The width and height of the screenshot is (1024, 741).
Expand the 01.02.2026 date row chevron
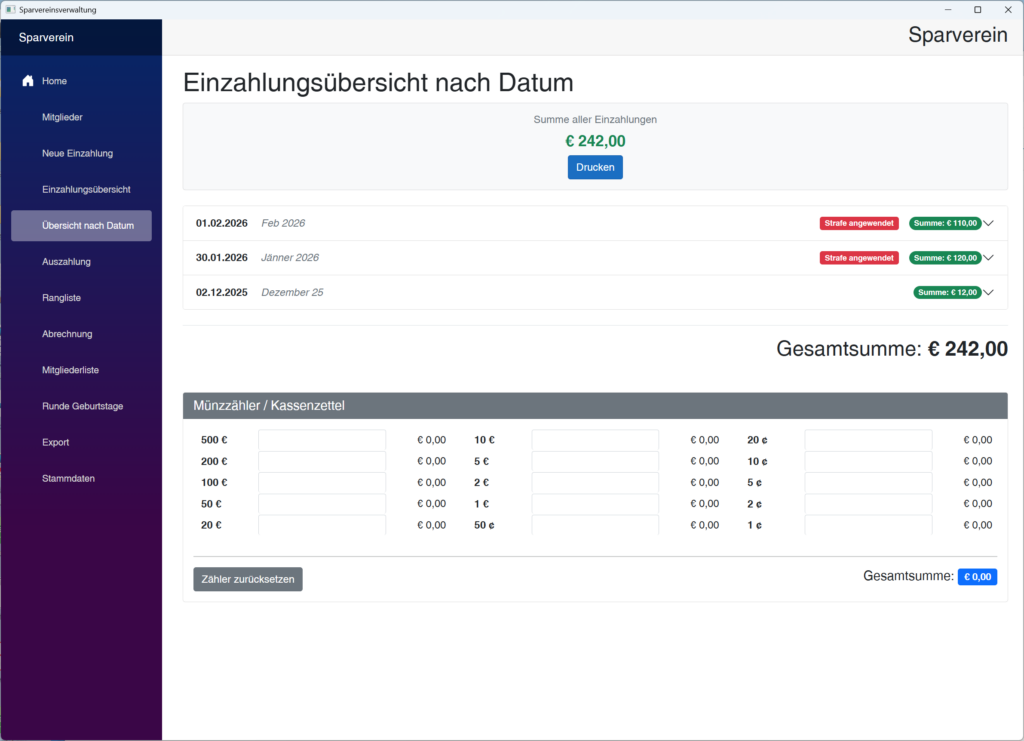point(988,223)
